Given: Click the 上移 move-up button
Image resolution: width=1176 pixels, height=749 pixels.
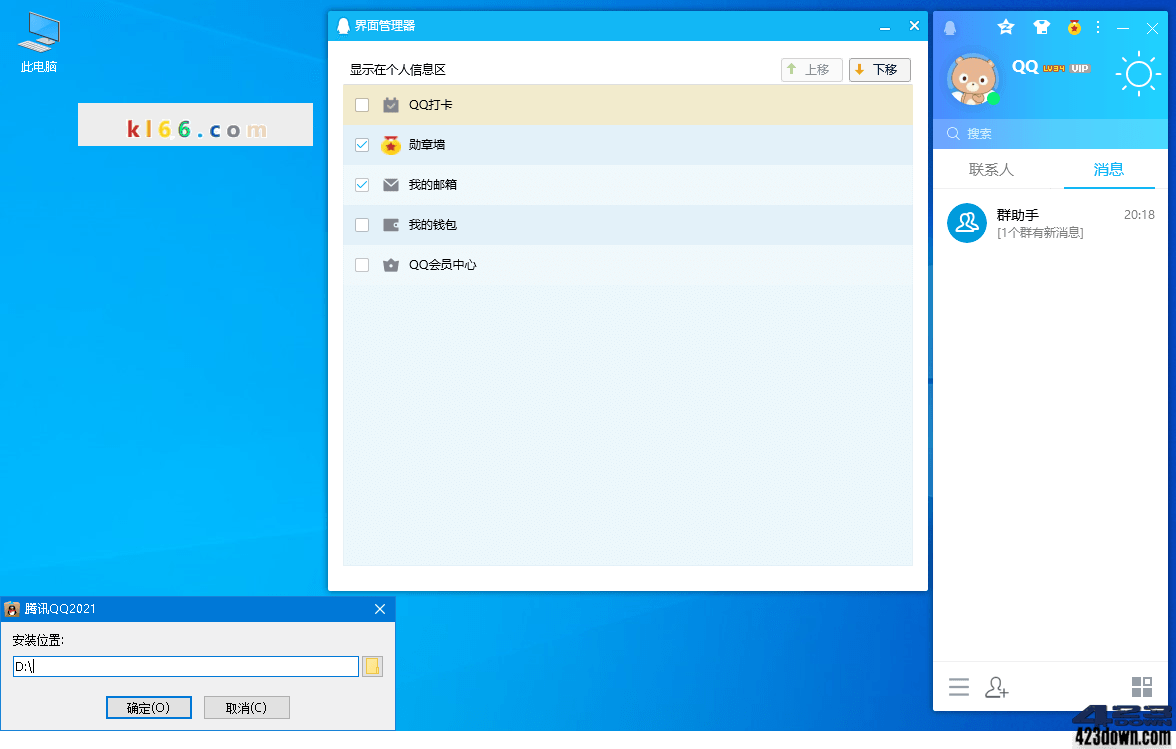Looking at the screenshot, I should pyautogui.click(x=812, y=70).
